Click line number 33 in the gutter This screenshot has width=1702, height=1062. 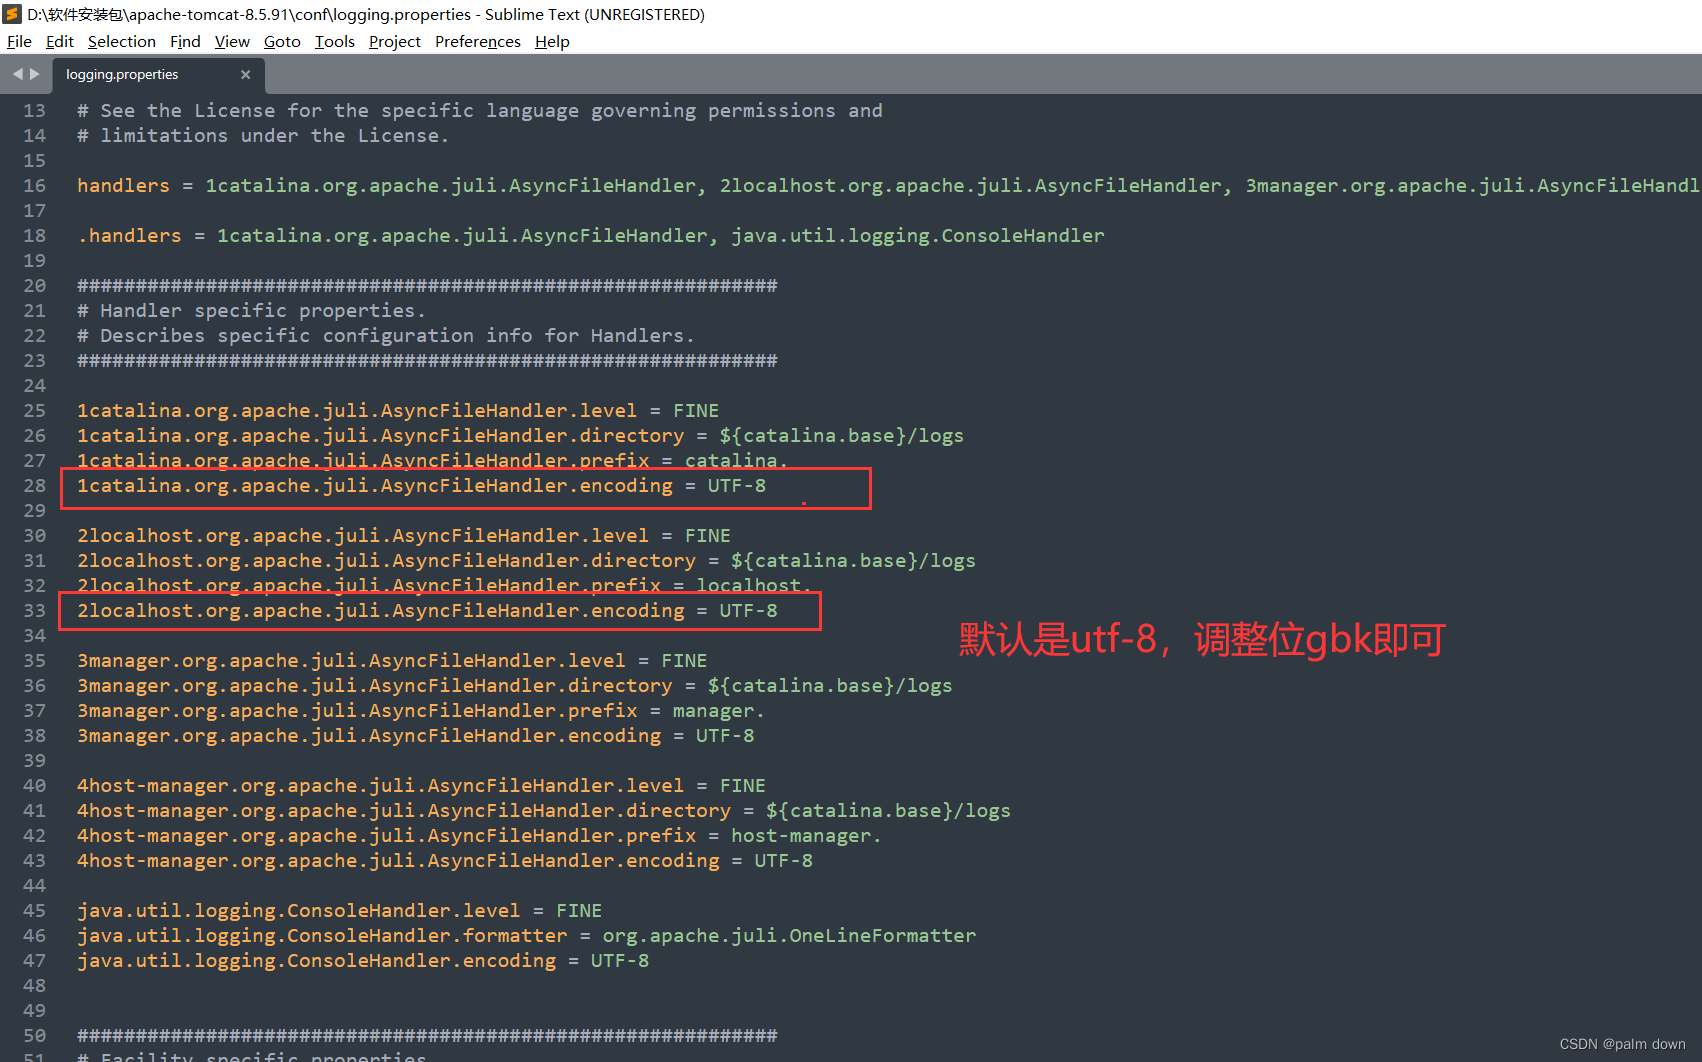(x=35, y=610)
